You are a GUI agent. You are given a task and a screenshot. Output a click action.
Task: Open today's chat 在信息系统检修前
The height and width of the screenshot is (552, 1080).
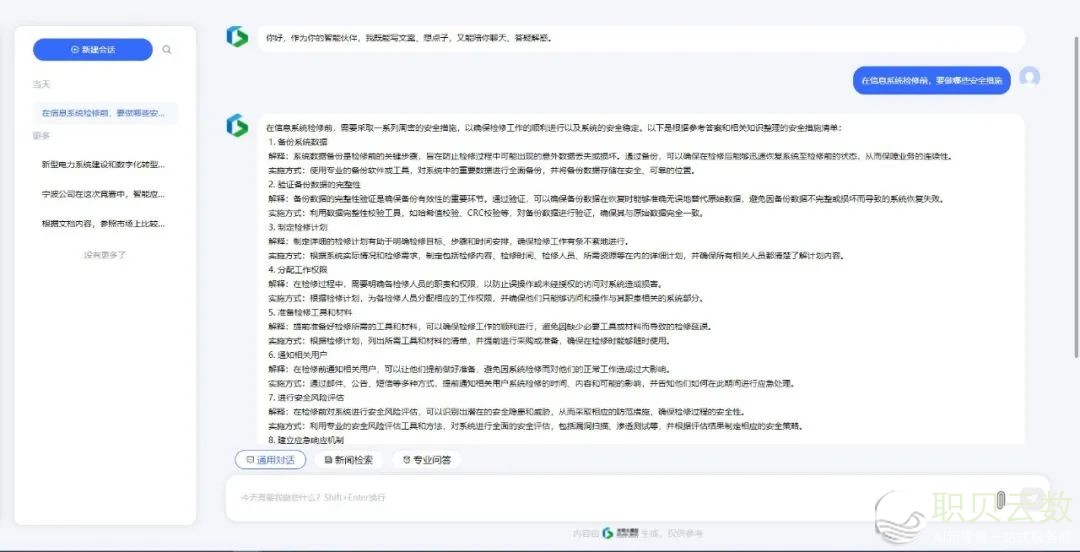tap(103, 113)
